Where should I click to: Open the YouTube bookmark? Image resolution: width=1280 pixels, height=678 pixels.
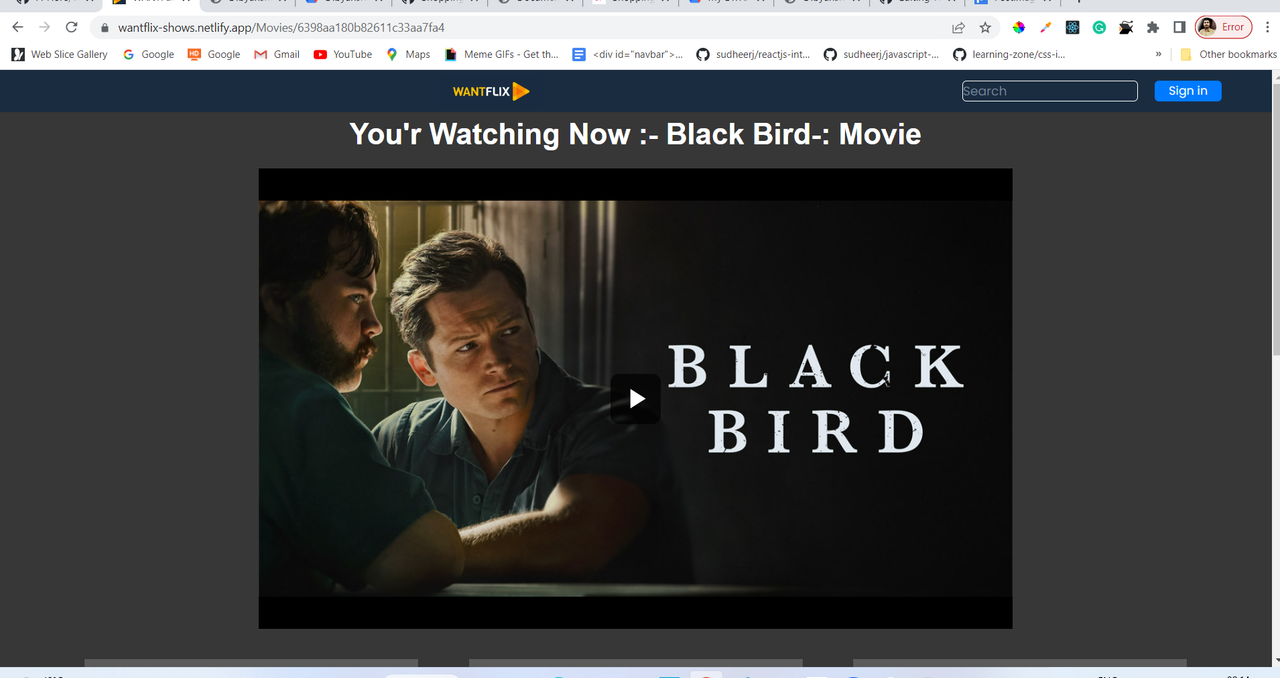tap(342, 54)
